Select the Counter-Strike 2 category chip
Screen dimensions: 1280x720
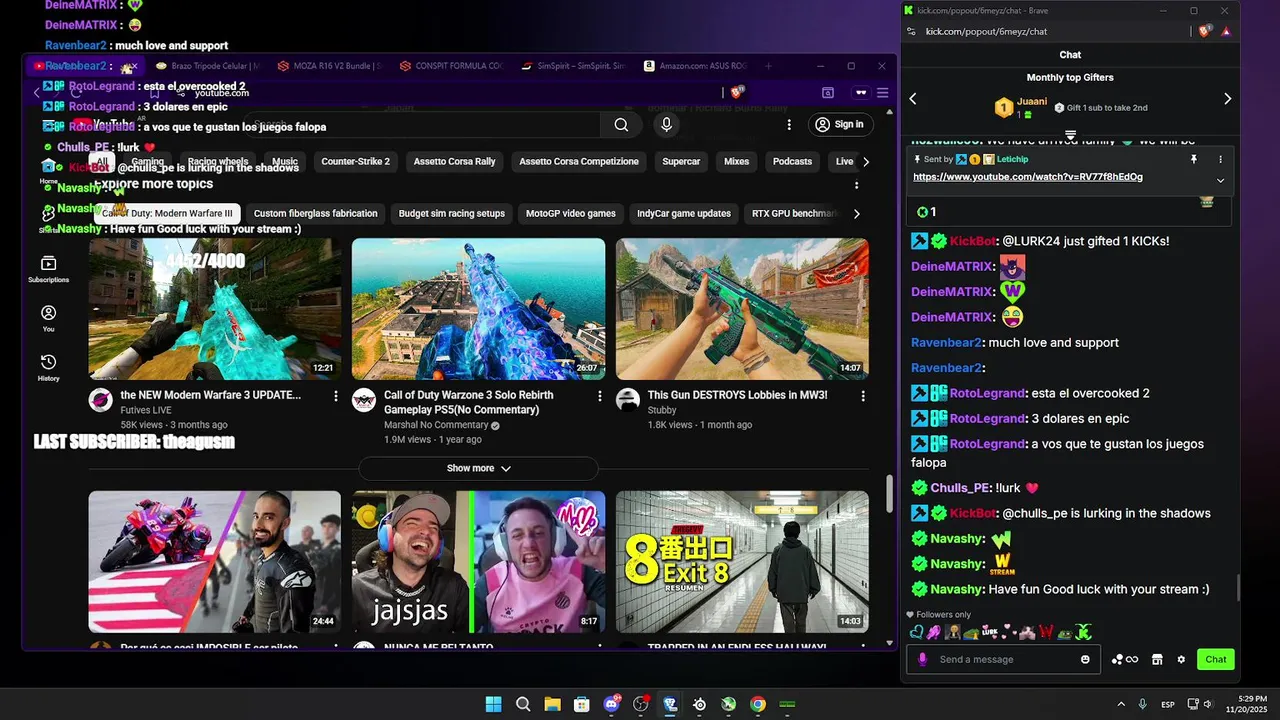click(x=355, y=161)
